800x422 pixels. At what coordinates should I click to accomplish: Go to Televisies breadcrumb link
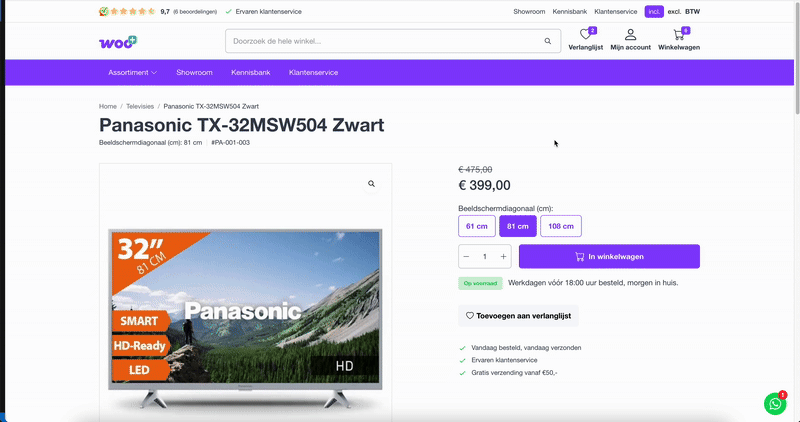pos(140,106)
